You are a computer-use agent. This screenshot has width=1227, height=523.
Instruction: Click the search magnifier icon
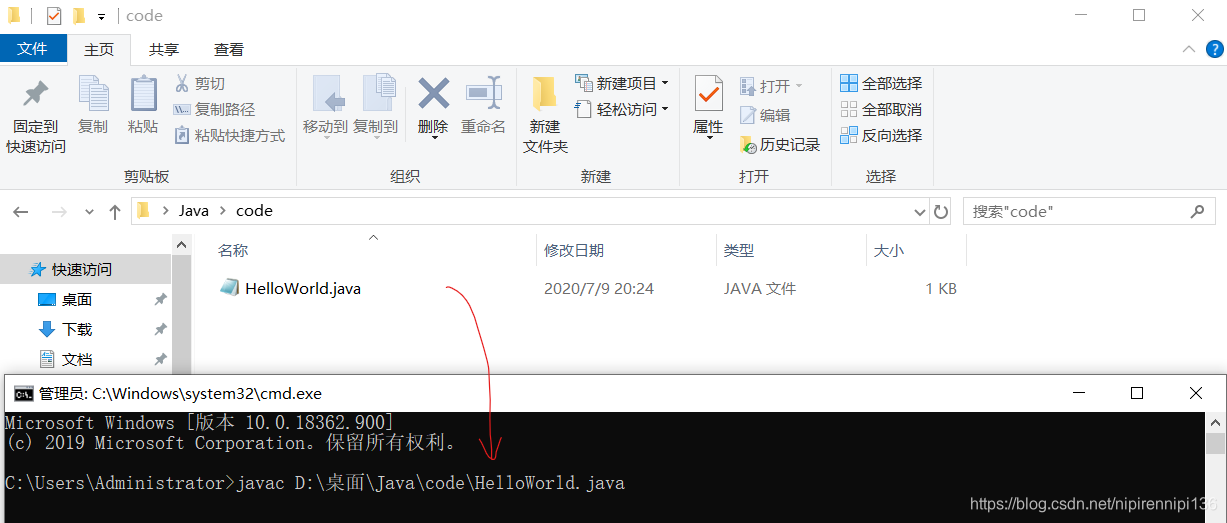coord(1198,212)
